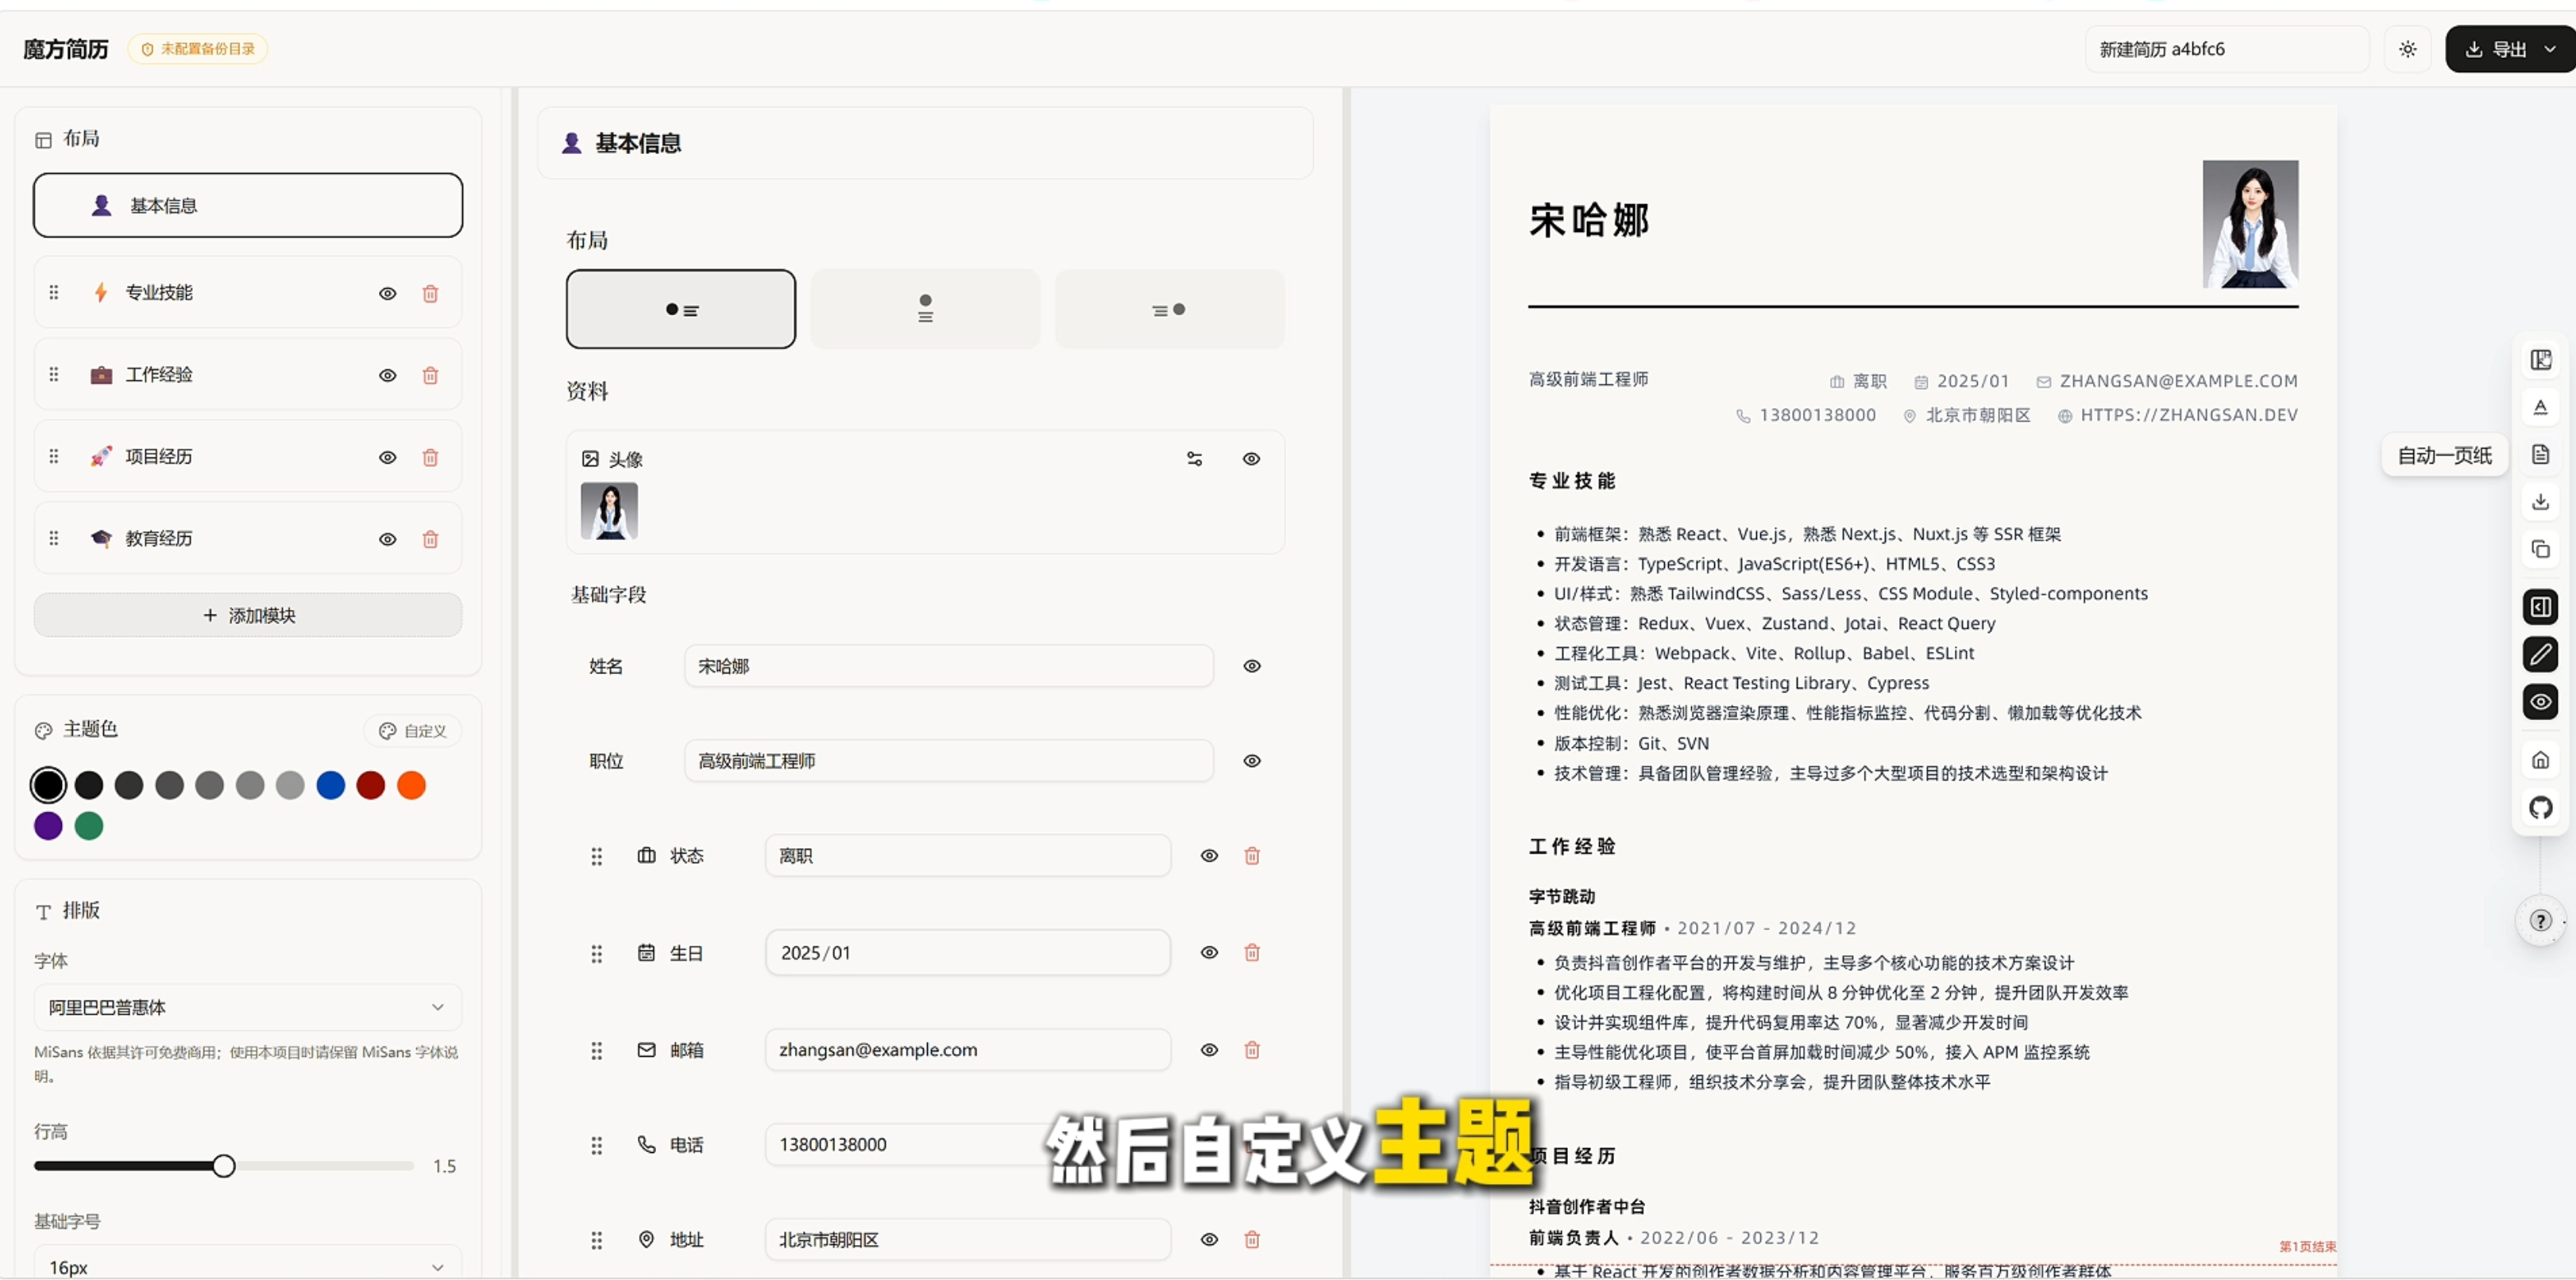Click the 自定义 theme color button

click(413, 731)
